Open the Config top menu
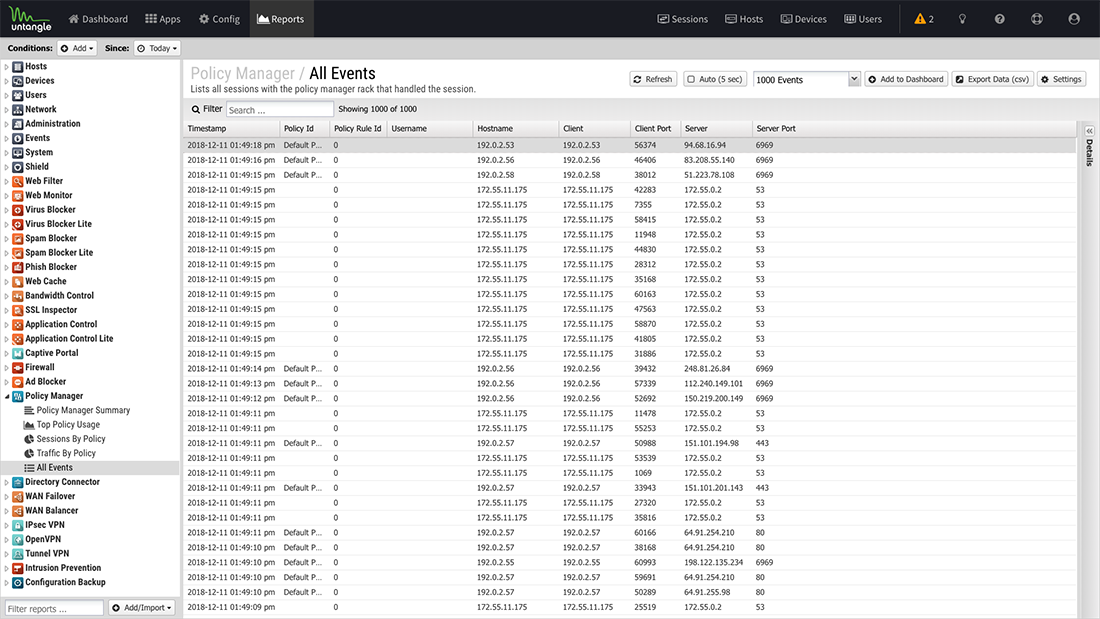 coord(220,19)
